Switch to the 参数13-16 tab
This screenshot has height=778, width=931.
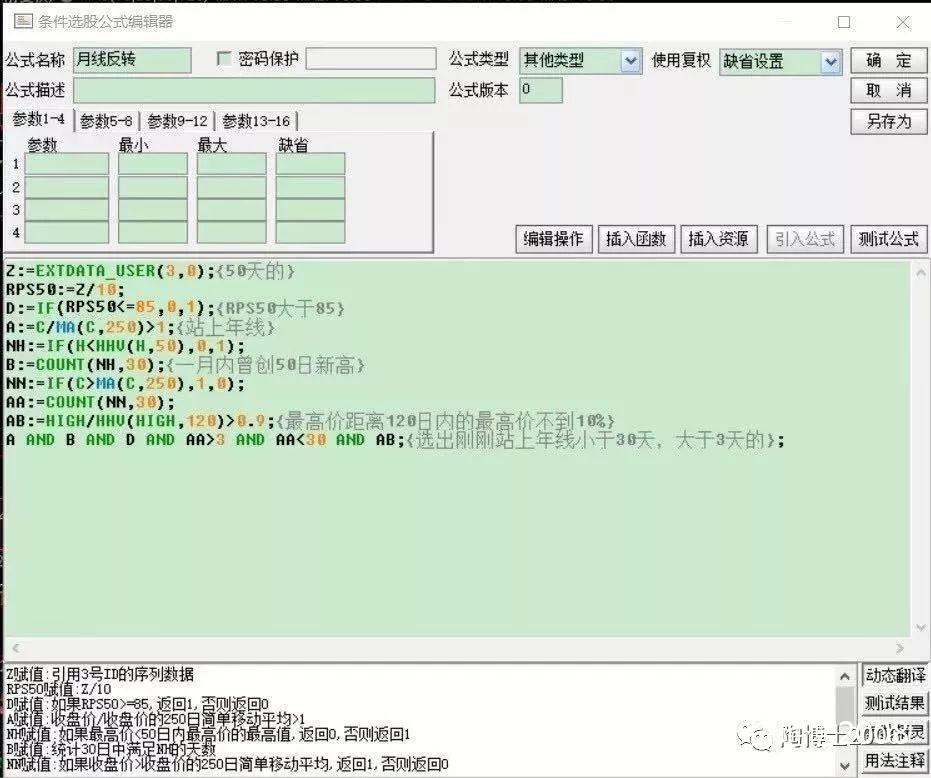coord(256,121)
